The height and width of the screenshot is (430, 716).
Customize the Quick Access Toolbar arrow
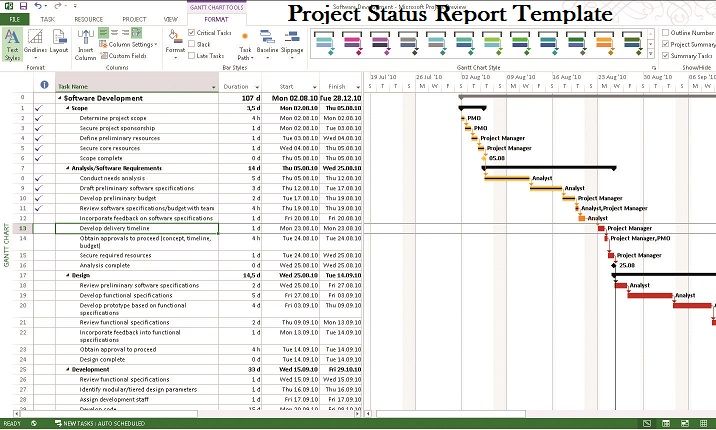(75, 6)
